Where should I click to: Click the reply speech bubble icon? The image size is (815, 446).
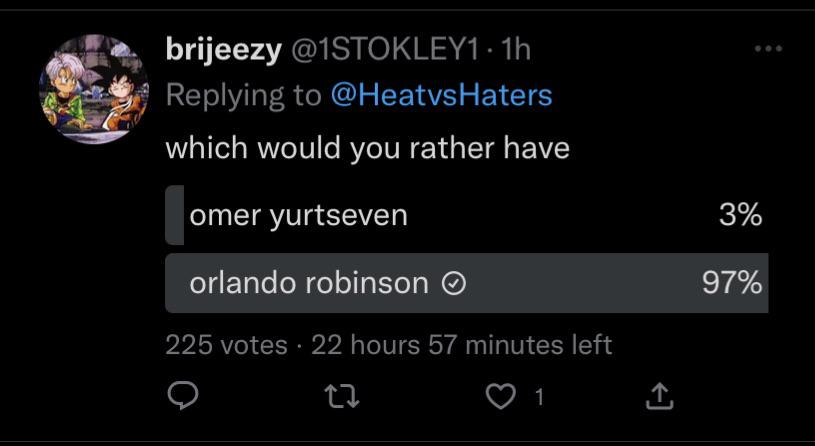click(x=183, y=398)
